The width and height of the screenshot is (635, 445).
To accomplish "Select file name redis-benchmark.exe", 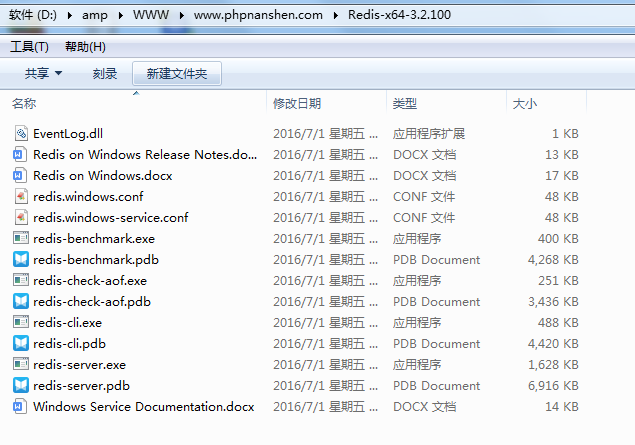I will tap(94, 238).
